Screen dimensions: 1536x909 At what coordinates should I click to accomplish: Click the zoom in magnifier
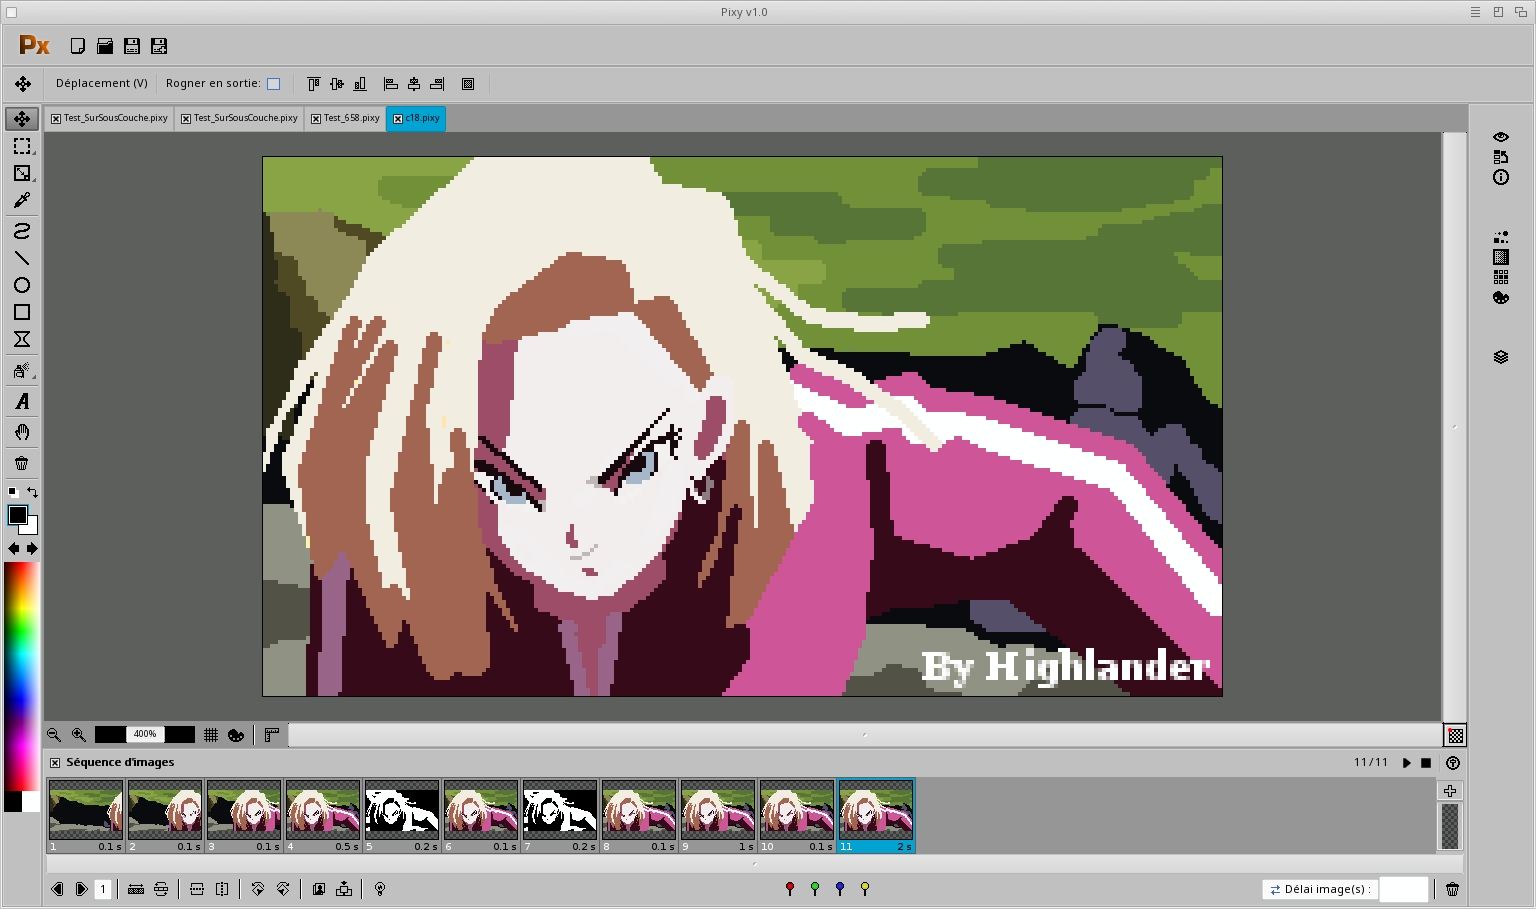79,735
